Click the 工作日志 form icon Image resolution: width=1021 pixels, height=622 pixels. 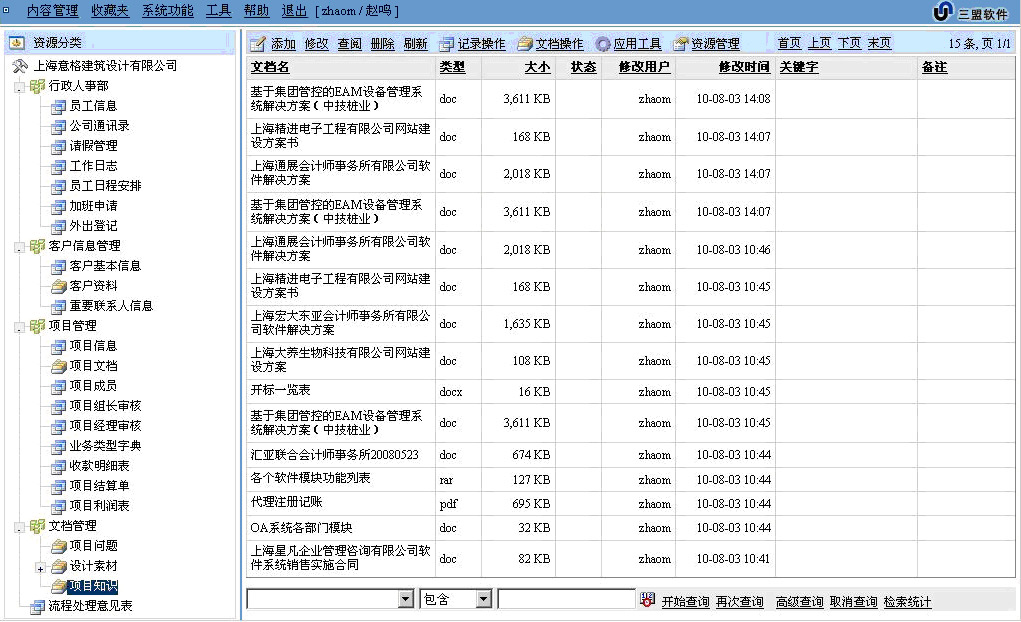tap(59, 166)
